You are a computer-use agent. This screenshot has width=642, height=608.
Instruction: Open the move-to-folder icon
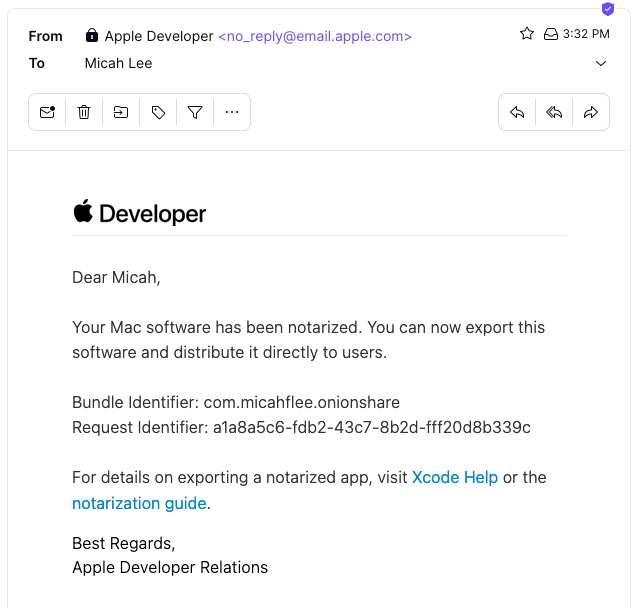click(x=121, y=112)
